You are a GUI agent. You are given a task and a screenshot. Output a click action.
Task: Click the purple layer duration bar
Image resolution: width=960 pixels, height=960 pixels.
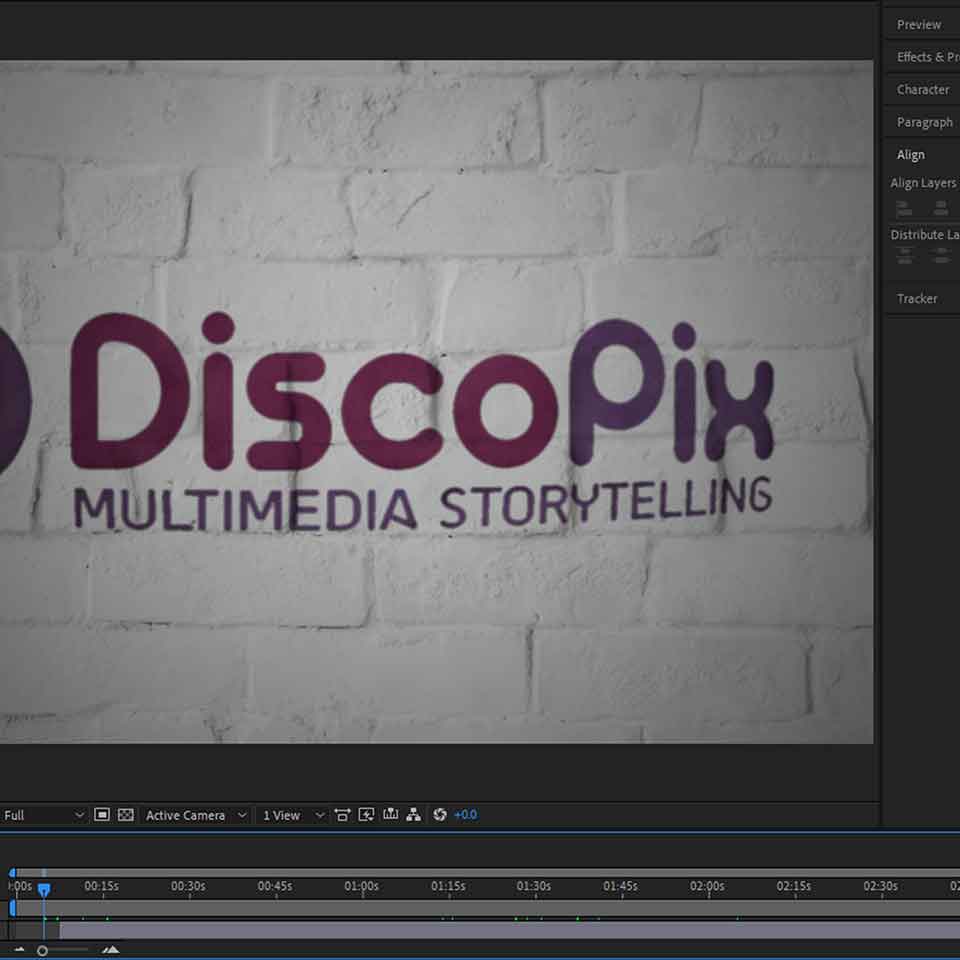point(509,931)
